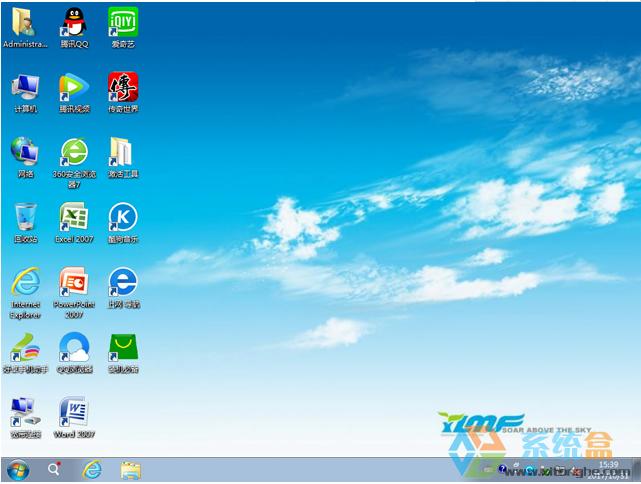Launch the PowerPoint 2007 shortcut
Screen dimensions: 641x484
[x=73, y=283]
